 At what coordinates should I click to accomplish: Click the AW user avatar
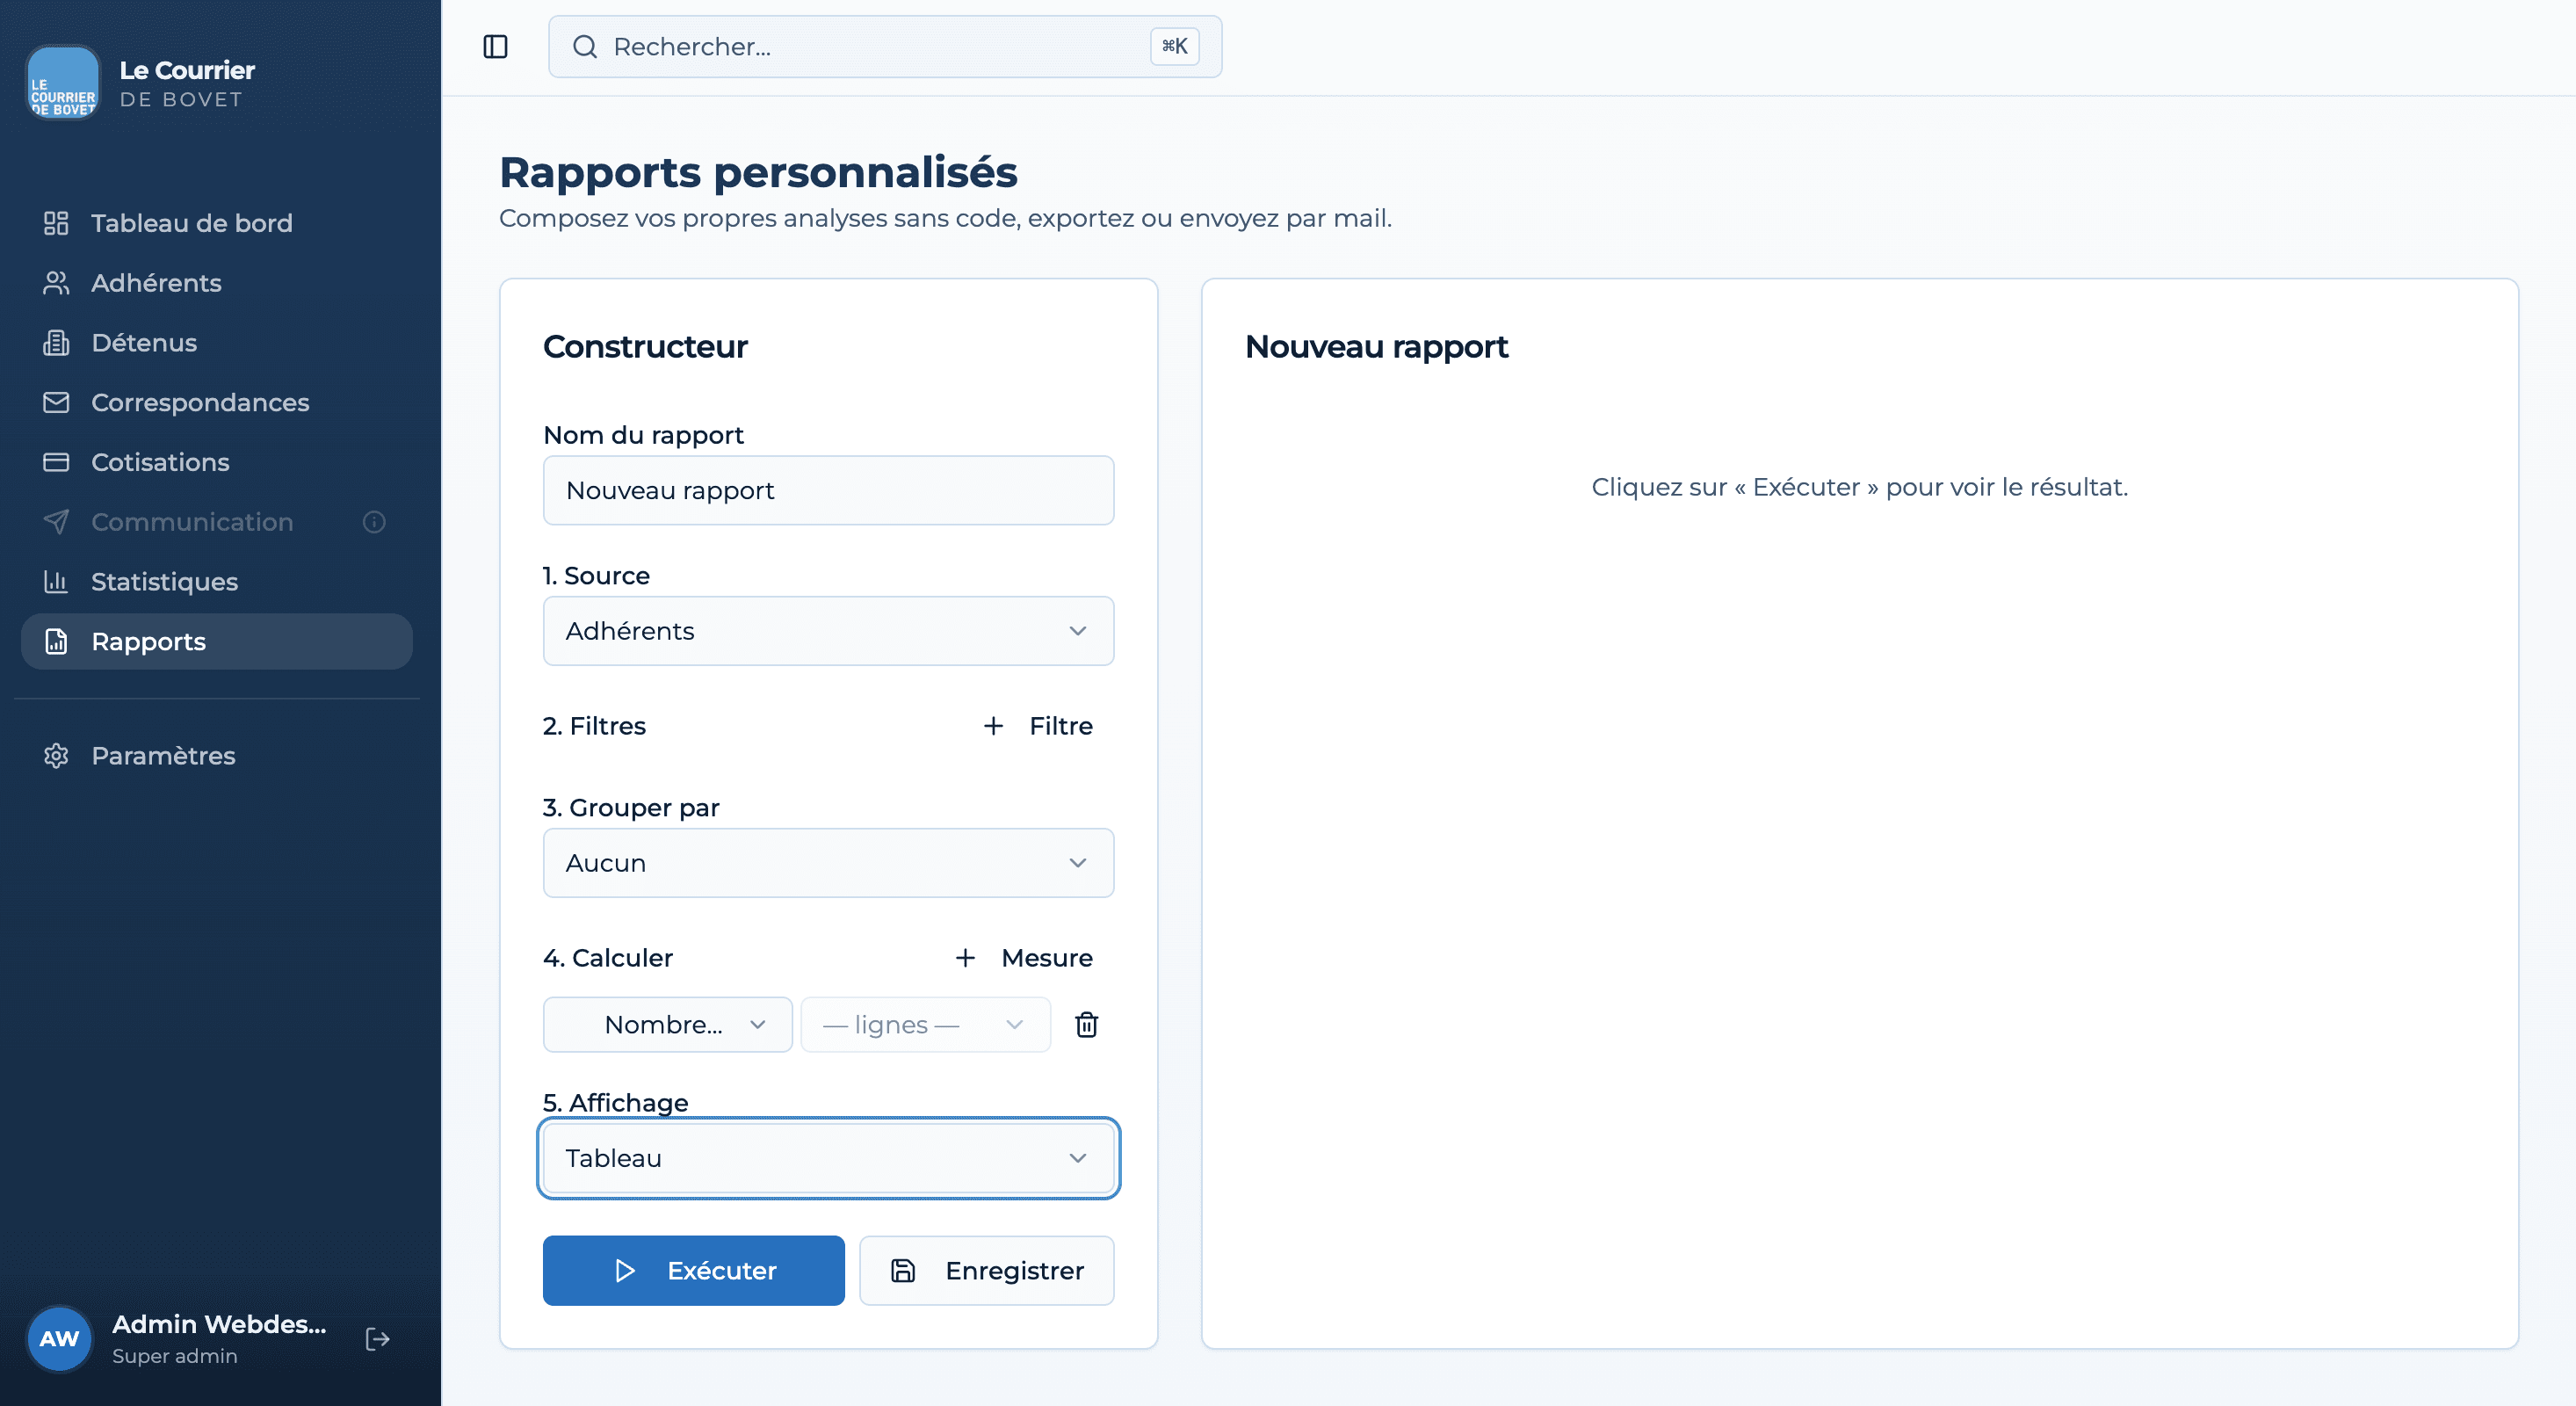click(59, 1339)
